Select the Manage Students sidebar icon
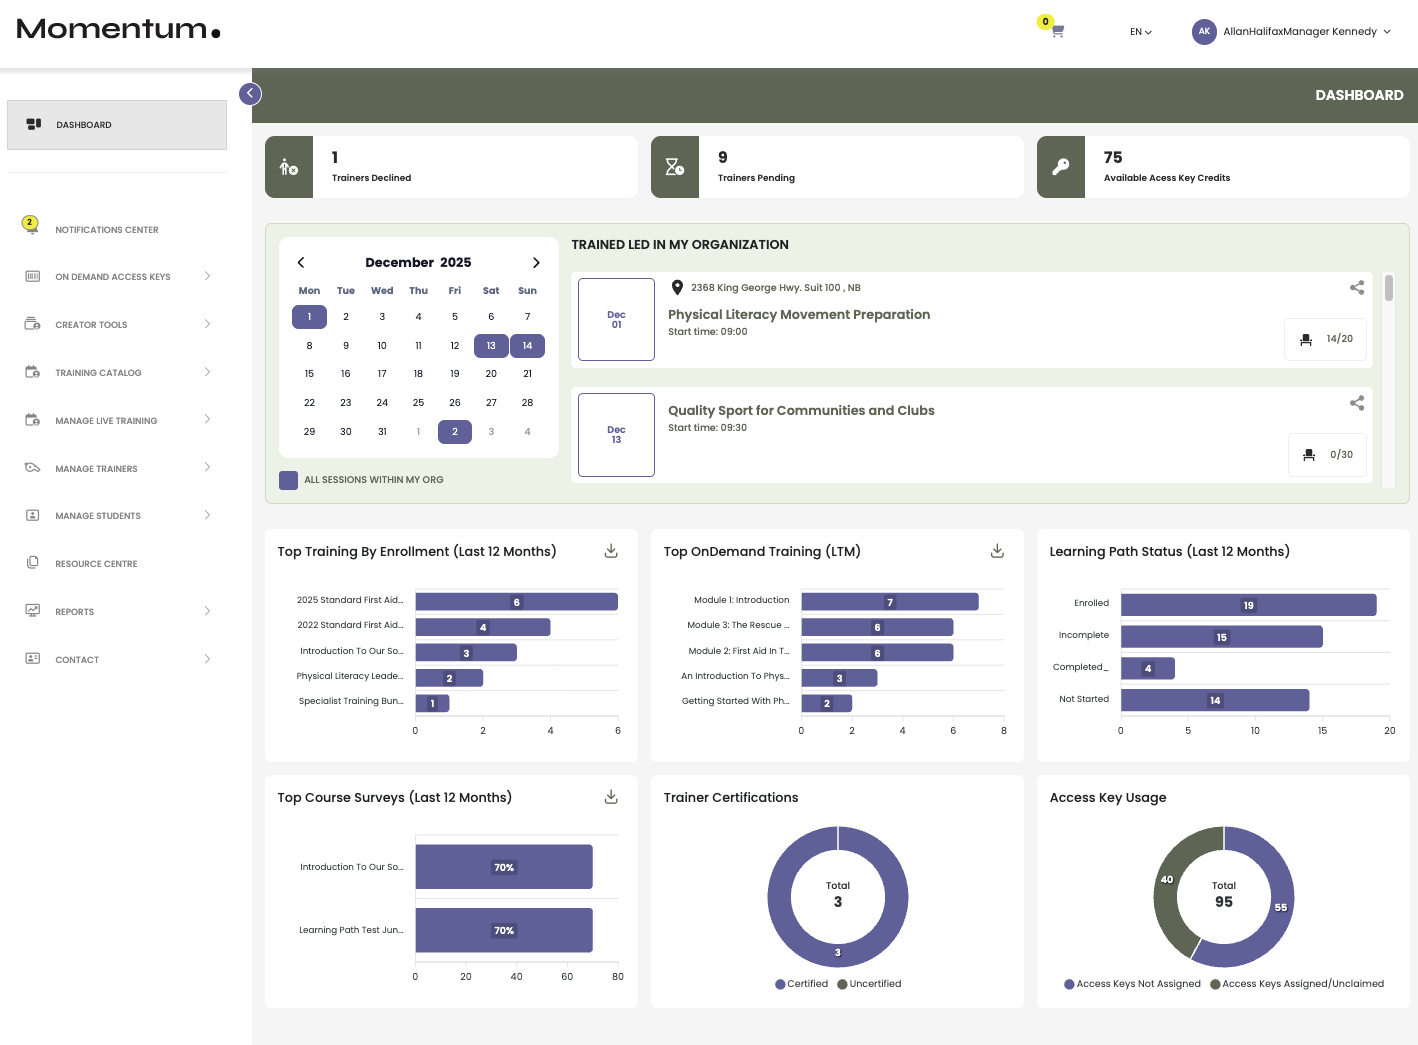The image size is (1418, 1045). click(x=33, y=515)
